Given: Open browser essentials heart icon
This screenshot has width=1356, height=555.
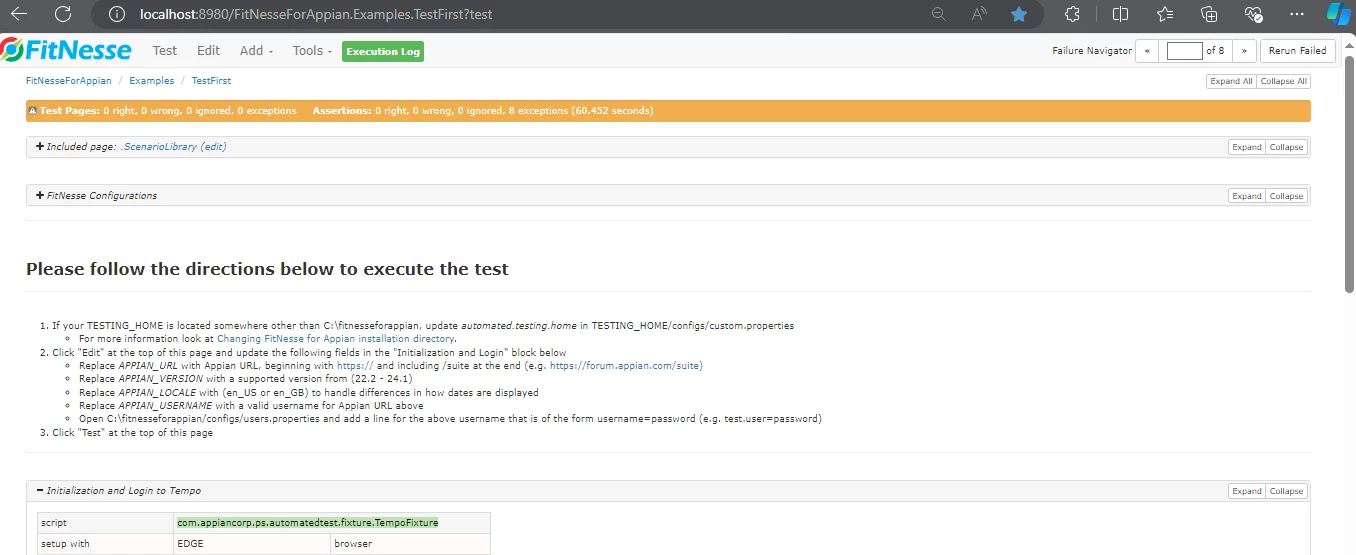Looking at the screenshot, I should point(1254,14).
